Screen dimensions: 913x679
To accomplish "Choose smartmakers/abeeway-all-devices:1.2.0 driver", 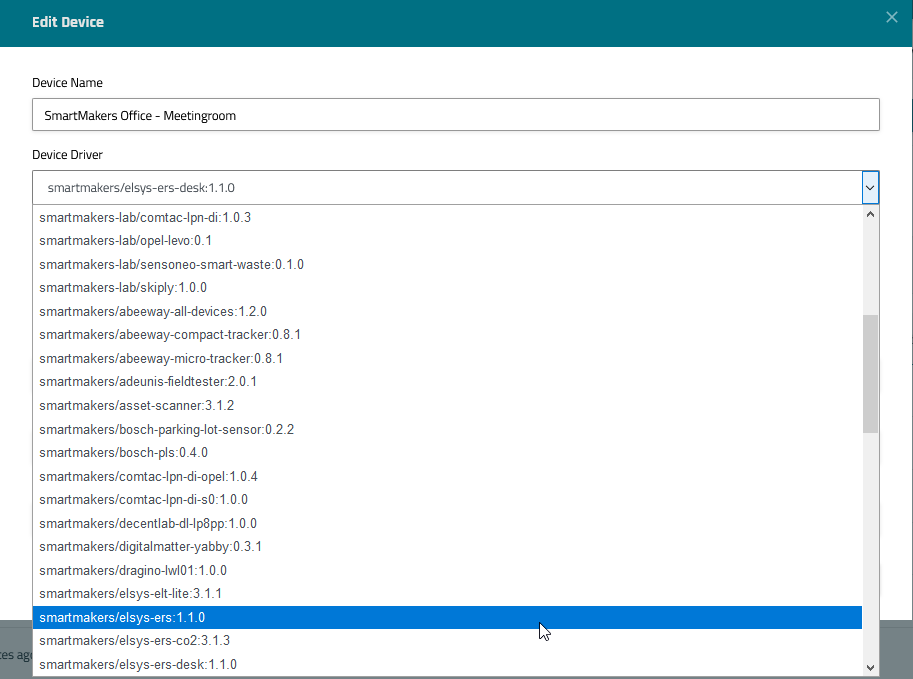I will (152, 312).
